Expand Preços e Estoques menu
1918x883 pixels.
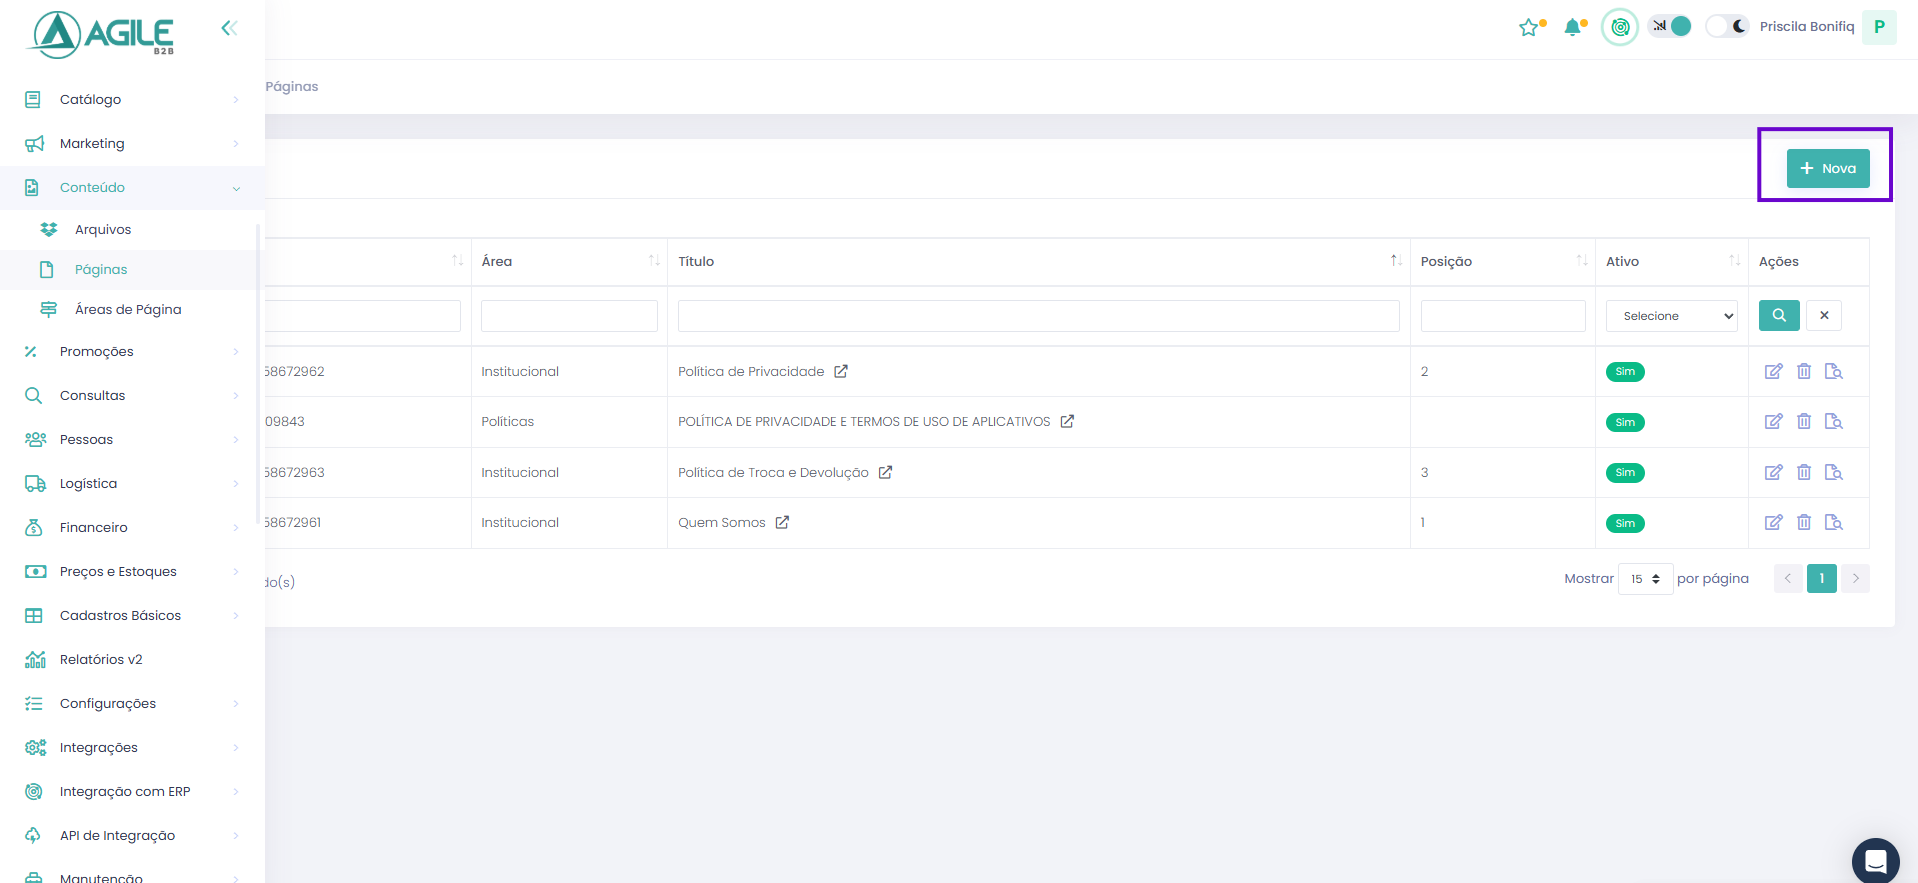[x=132, y=571]
